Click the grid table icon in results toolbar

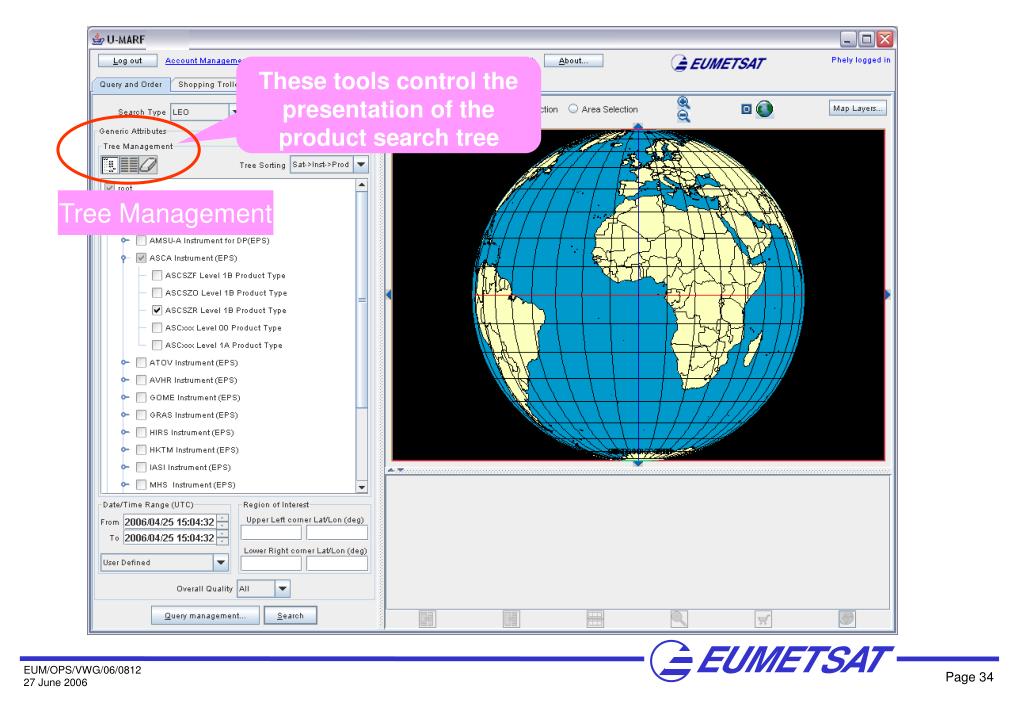point(595,619)
